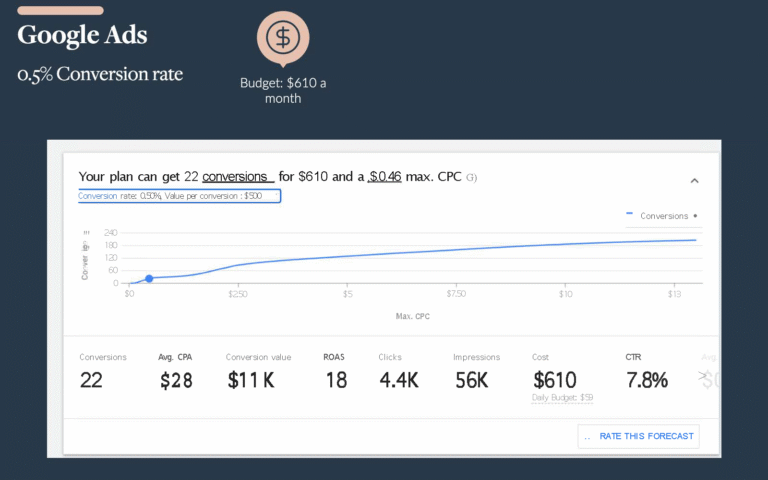The height and width of the screenshot is (480, 768).
Task: Click the Clicks value 4.4K
Action: click(399, 380)
